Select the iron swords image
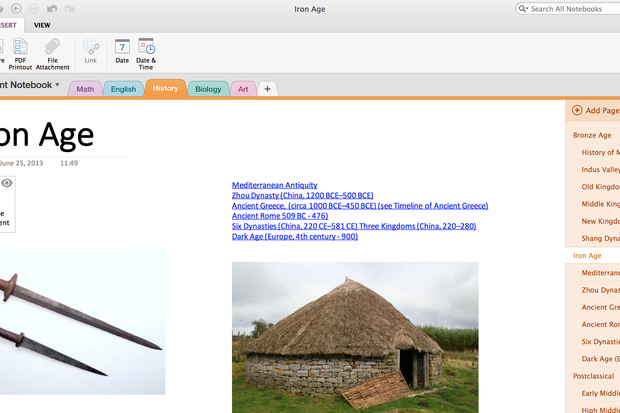The height and width of the screenshot is (413, 620). coord(83,321)
